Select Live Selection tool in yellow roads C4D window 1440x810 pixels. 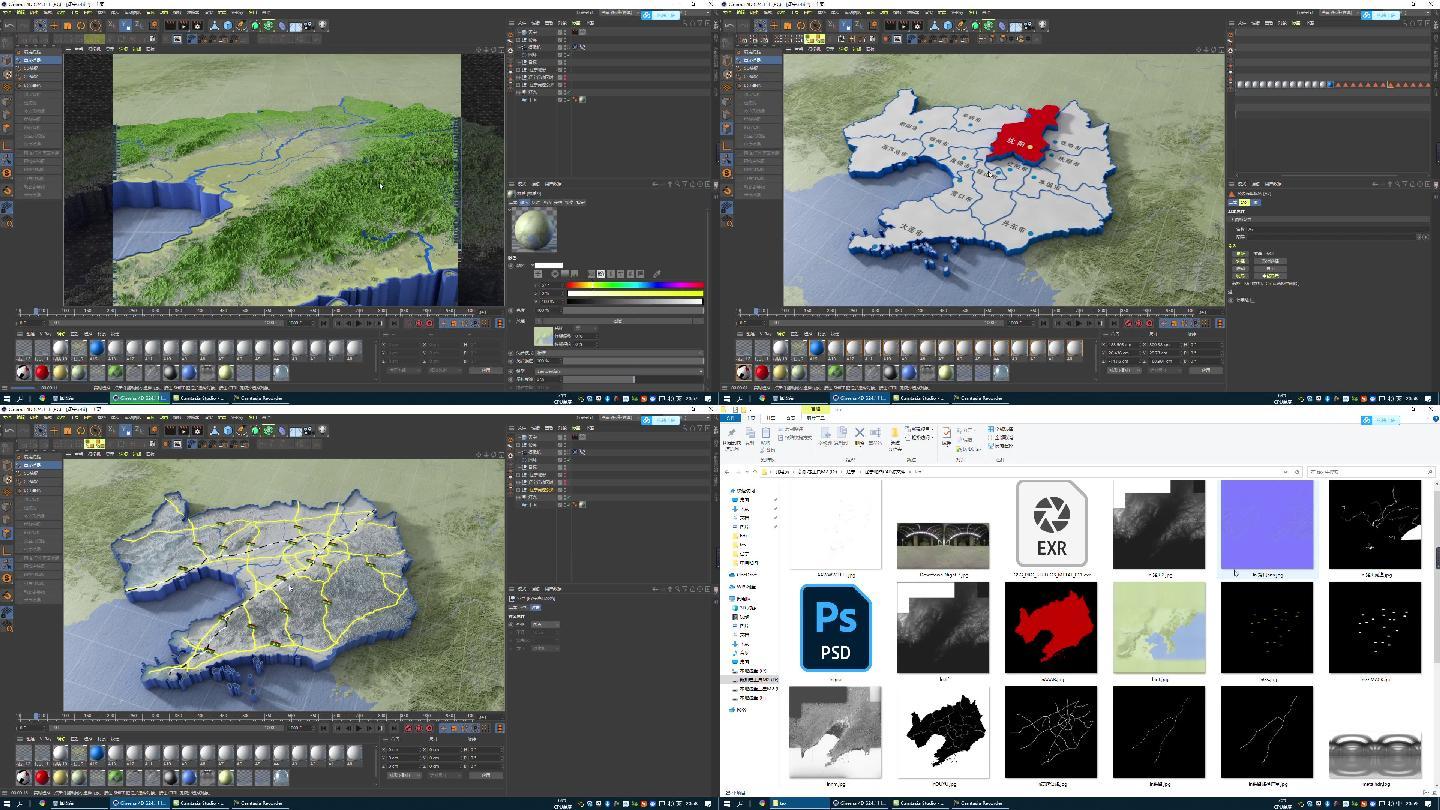(40, 430)
